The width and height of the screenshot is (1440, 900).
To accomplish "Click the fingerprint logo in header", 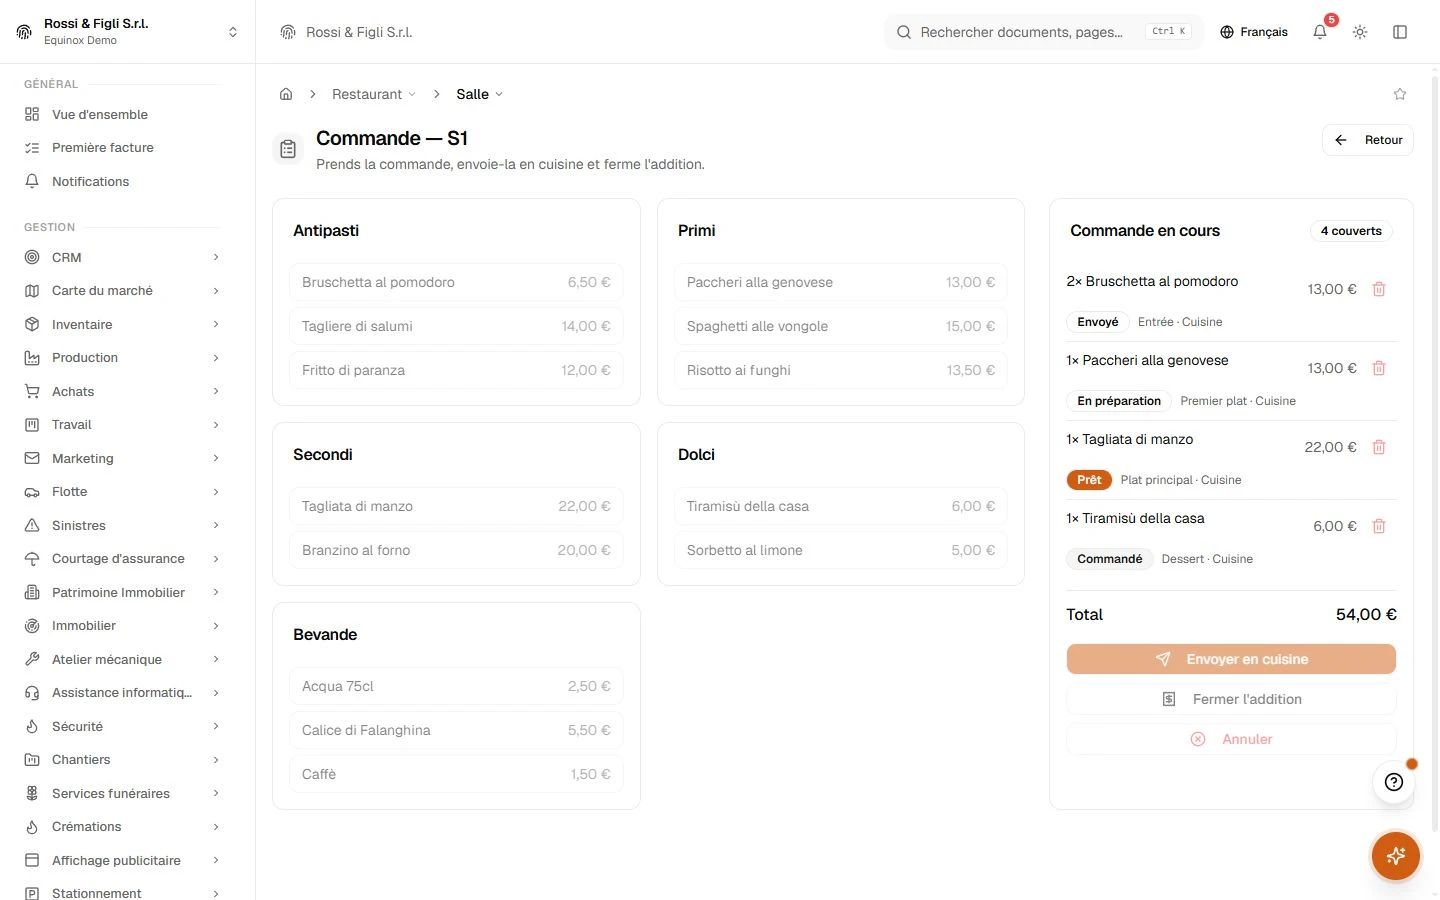I will coord(288,32).
